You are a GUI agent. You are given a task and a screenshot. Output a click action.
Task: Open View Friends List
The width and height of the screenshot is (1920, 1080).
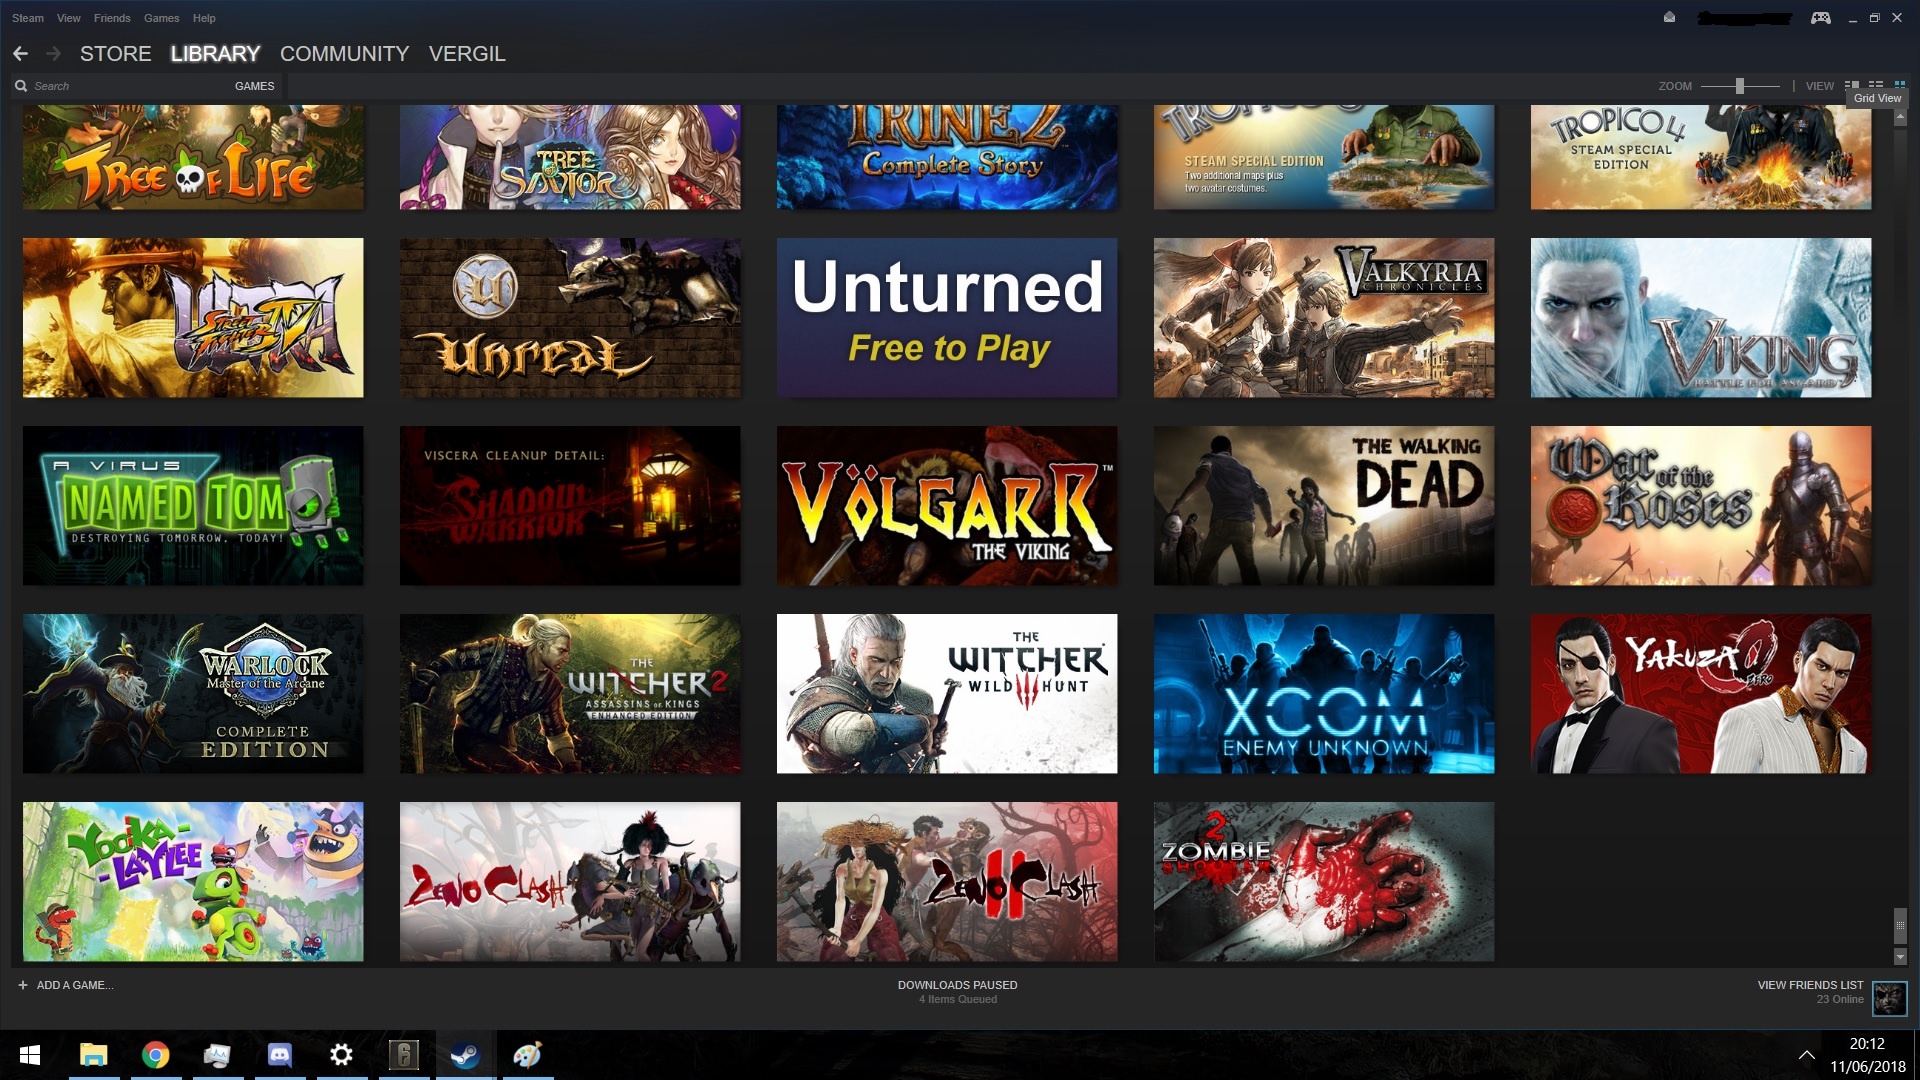coord(1810,985)
